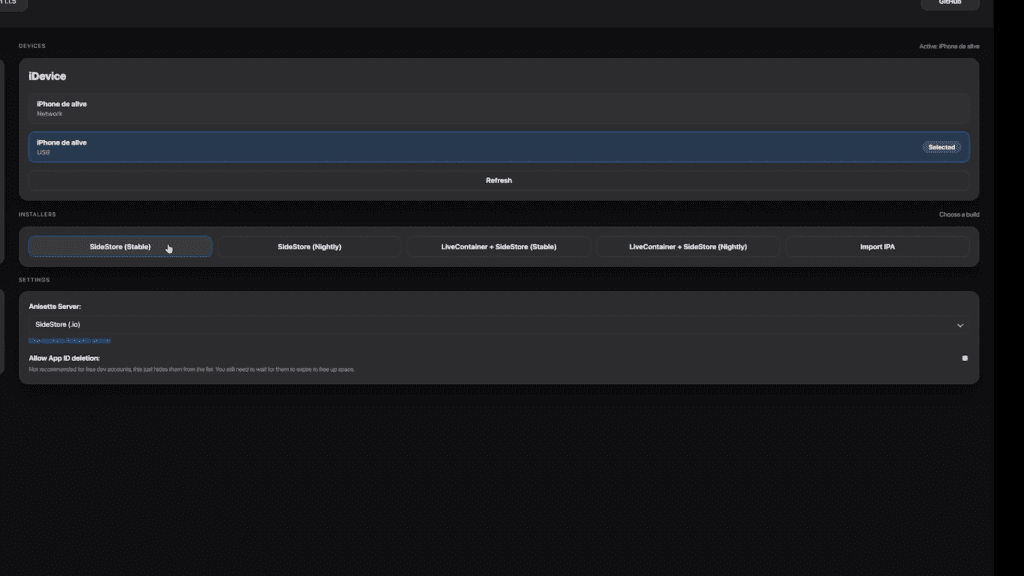Select the SideStore (Stable) installer build
The width and height of the screenshot is (1024, 576).
[119, 246]
